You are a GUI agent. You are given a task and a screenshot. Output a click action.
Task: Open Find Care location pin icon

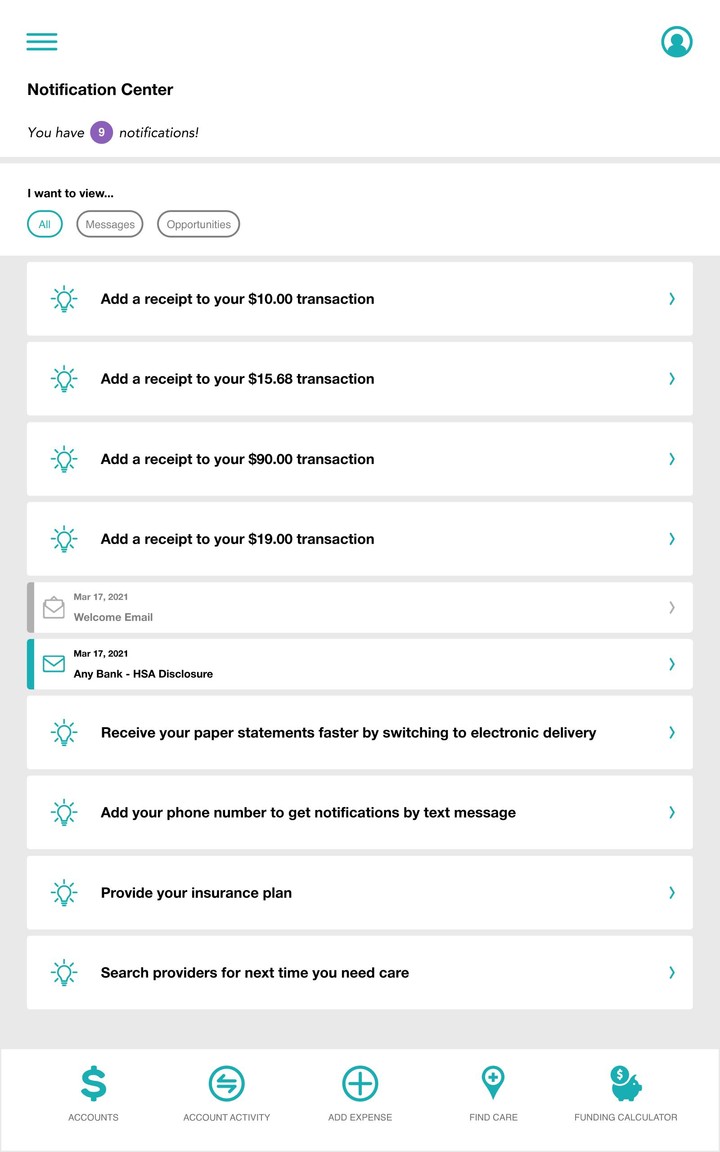tap(493, 1083)
